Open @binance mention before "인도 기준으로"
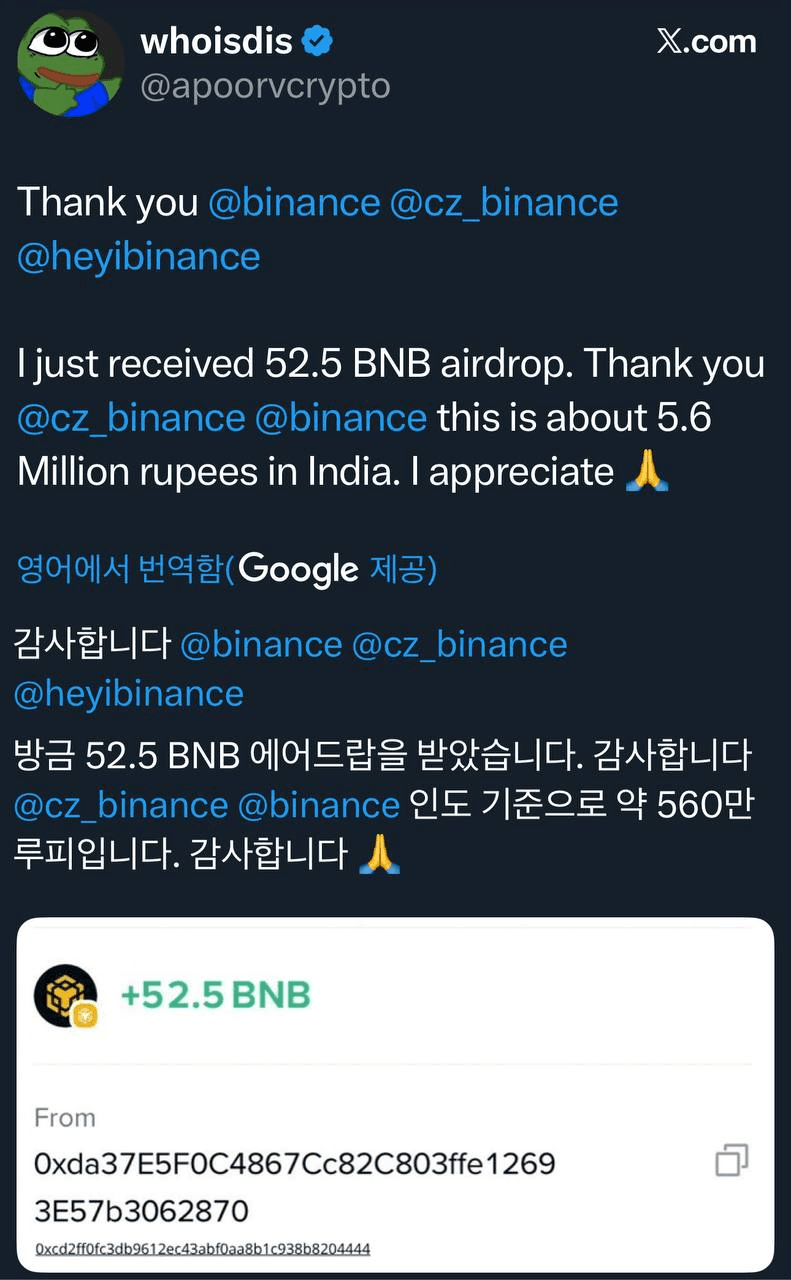This screenshot has width=791, height=1280. [318, 805]
